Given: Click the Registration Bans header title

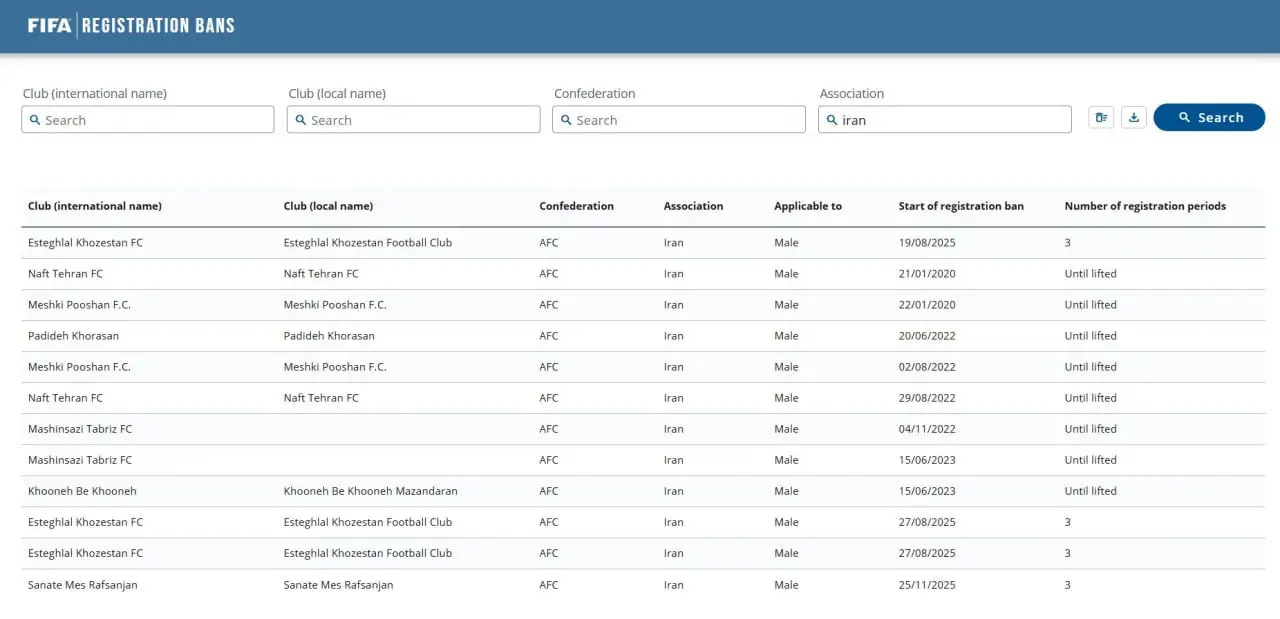Looking at the screenshot, I should coord(158,25).
